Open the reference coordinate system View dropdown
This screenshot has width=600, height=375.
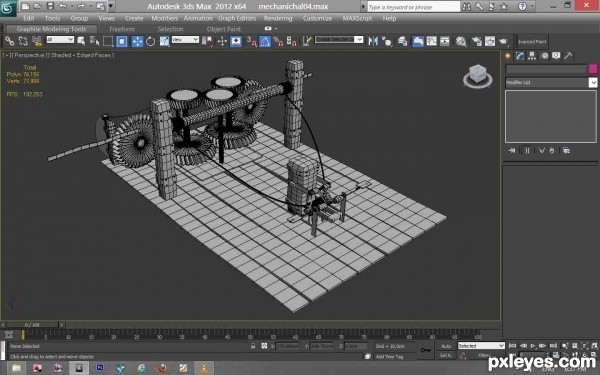185,39
